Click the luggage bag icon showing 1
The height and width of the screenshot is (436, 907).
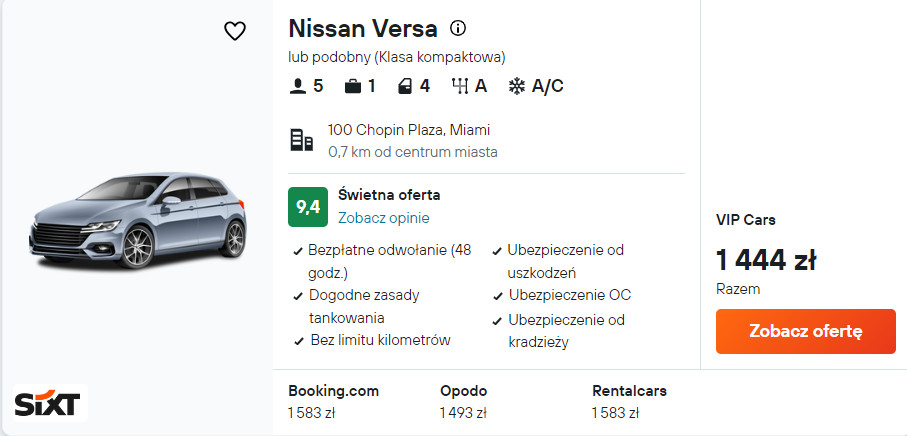tap(352, 86)
